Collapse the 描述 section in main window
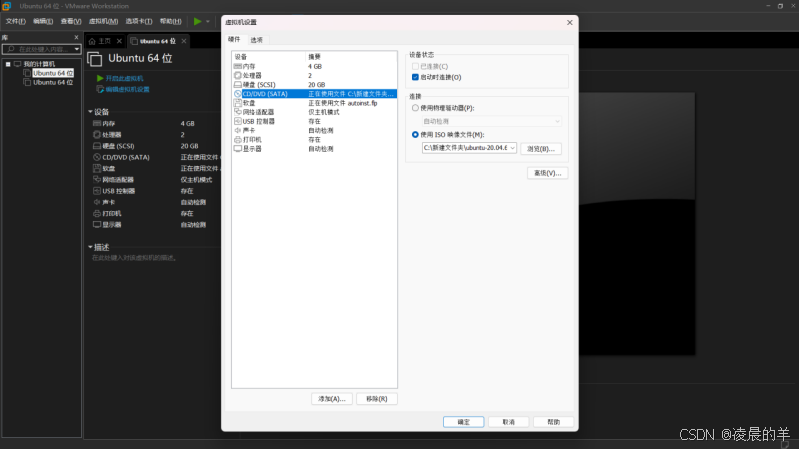The image size is (799, 449). coord(90,247)
